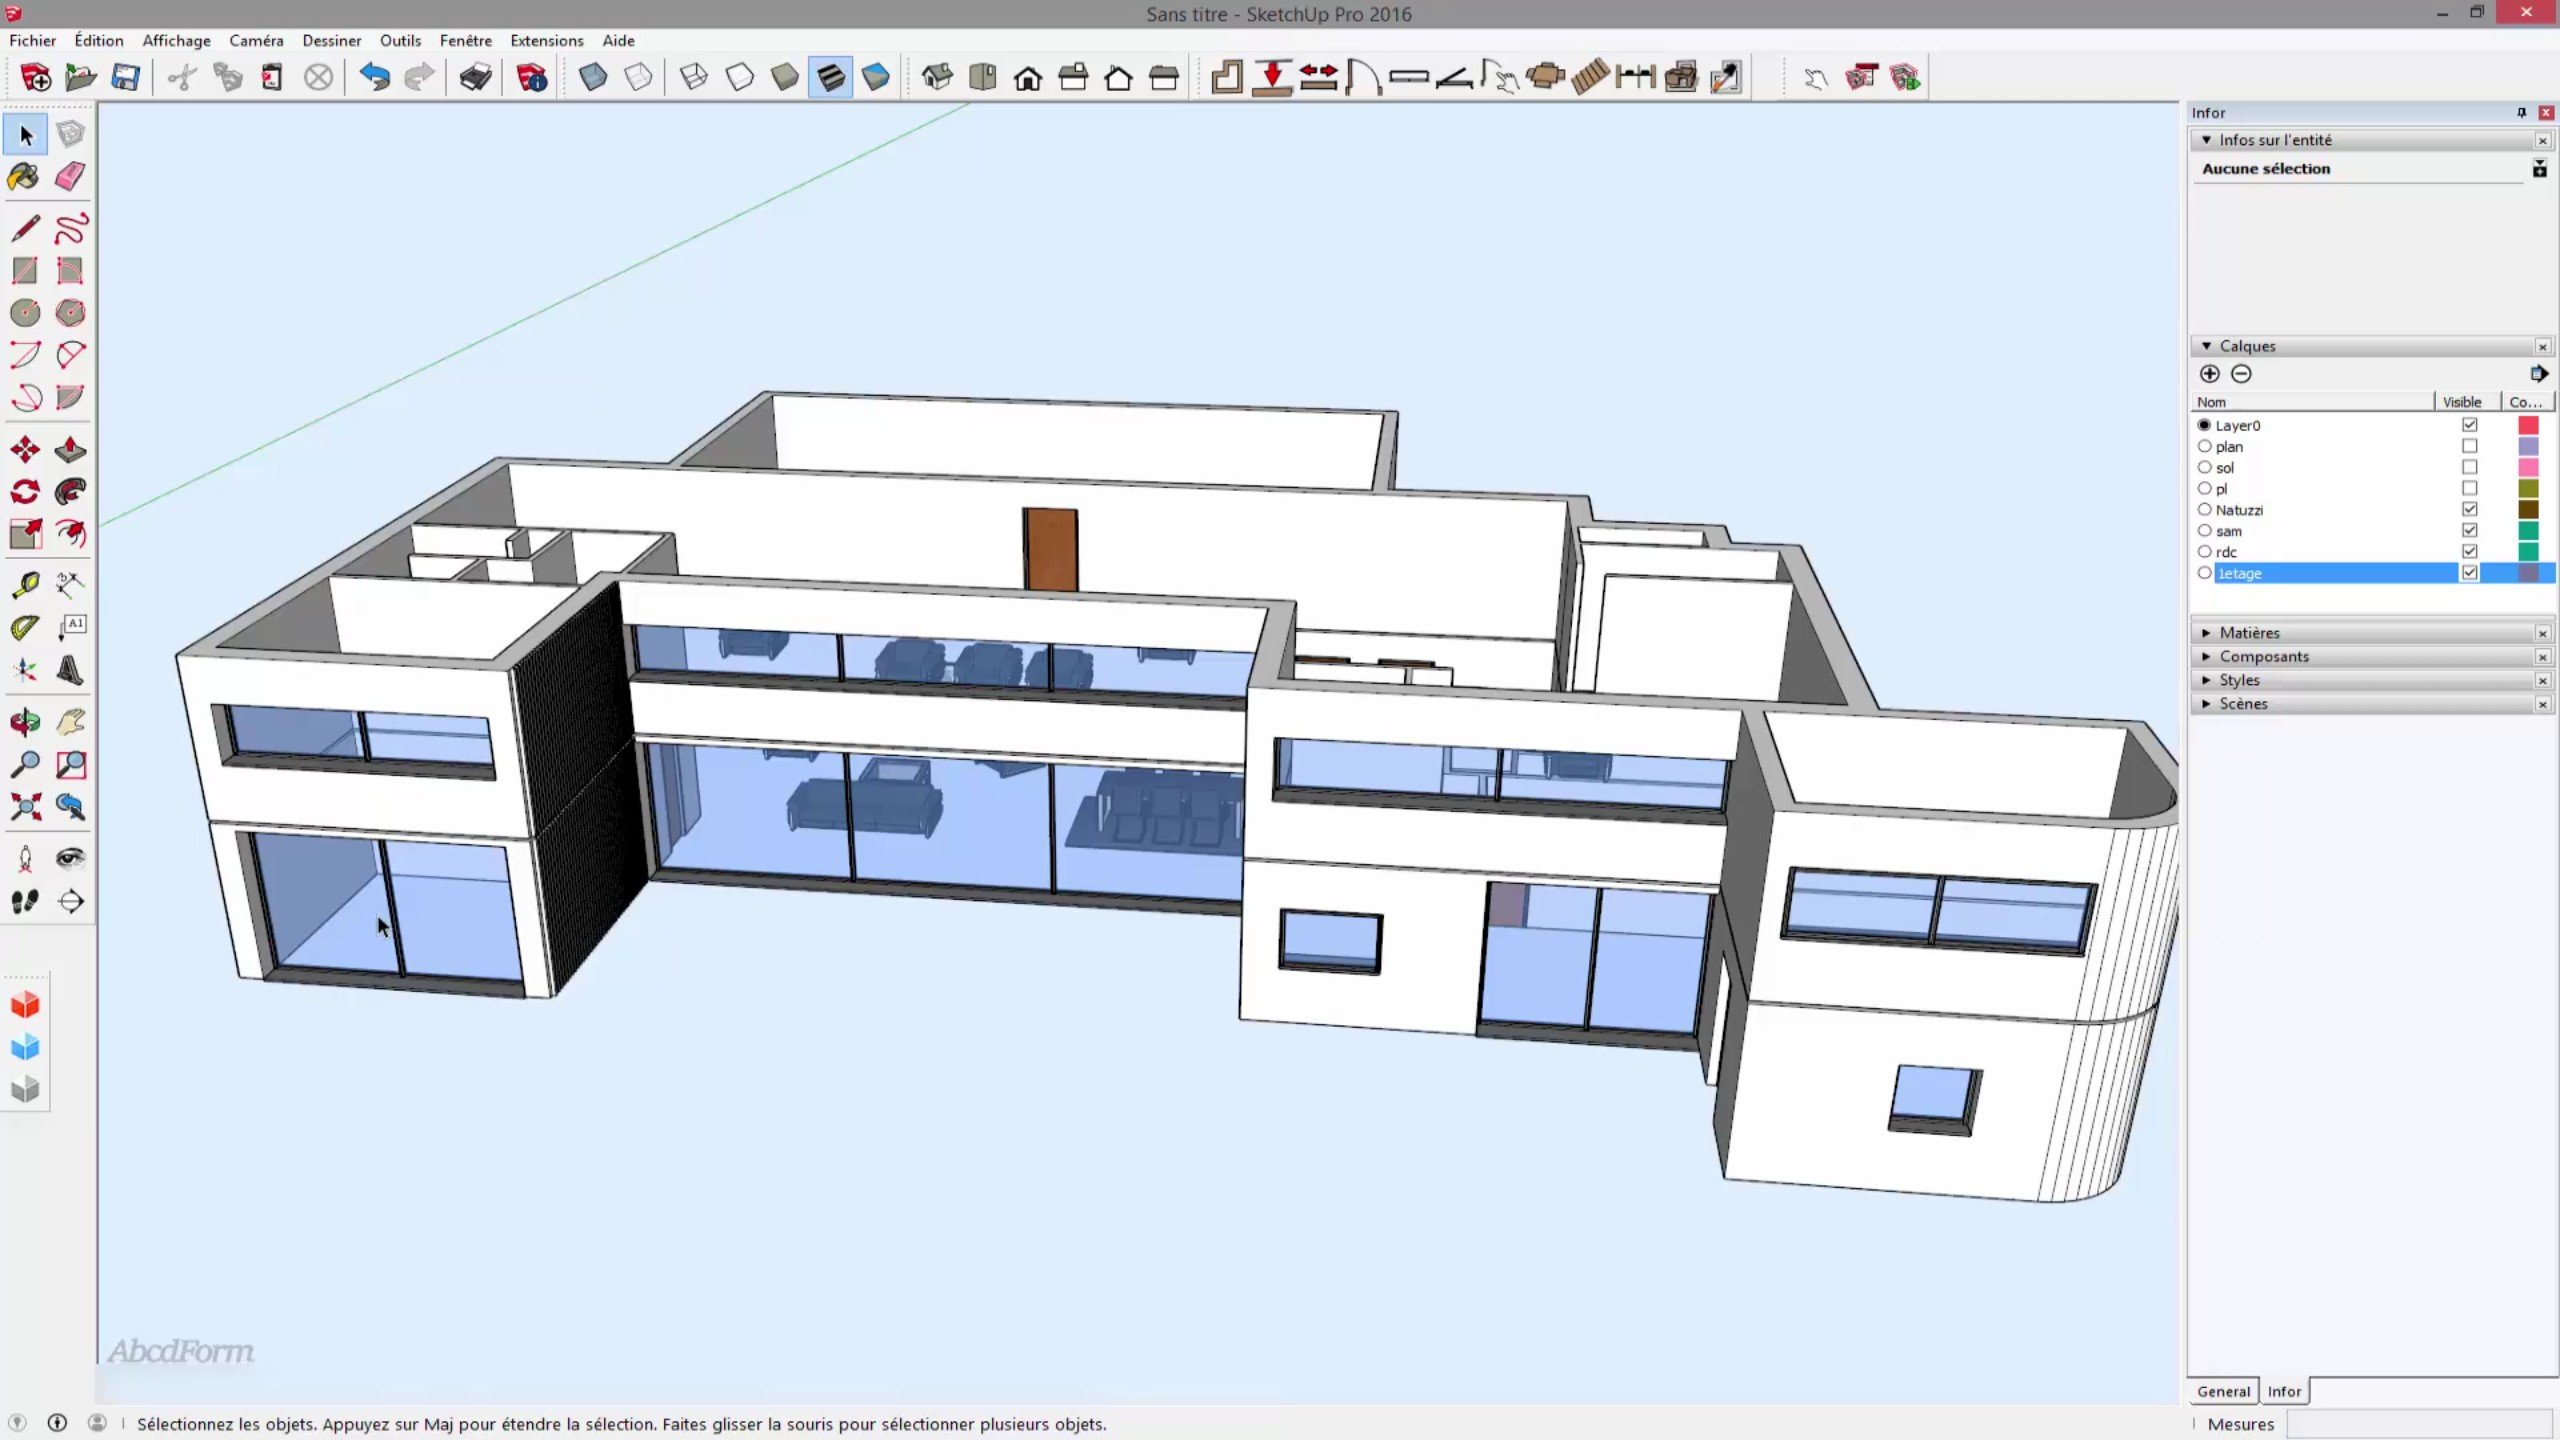
Task: Activate the Move tool
Action: (24, 449)
